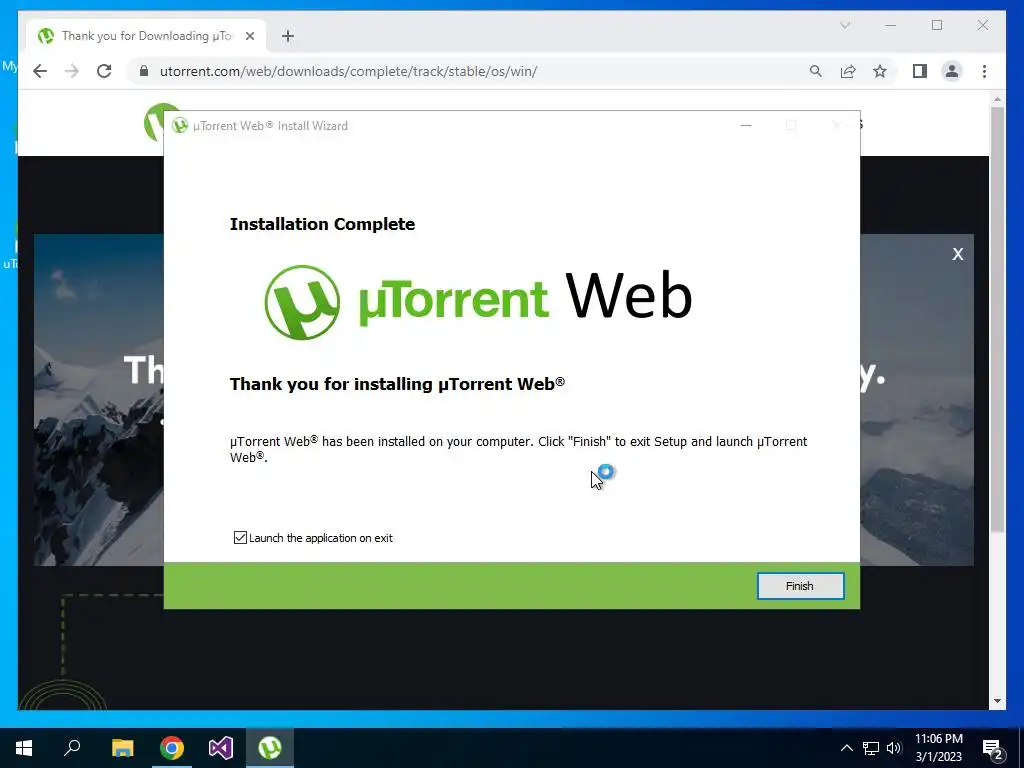Open Chrome three-dot menu
Viewport: 1024px width, 768px height.
[x=984, y=71]
